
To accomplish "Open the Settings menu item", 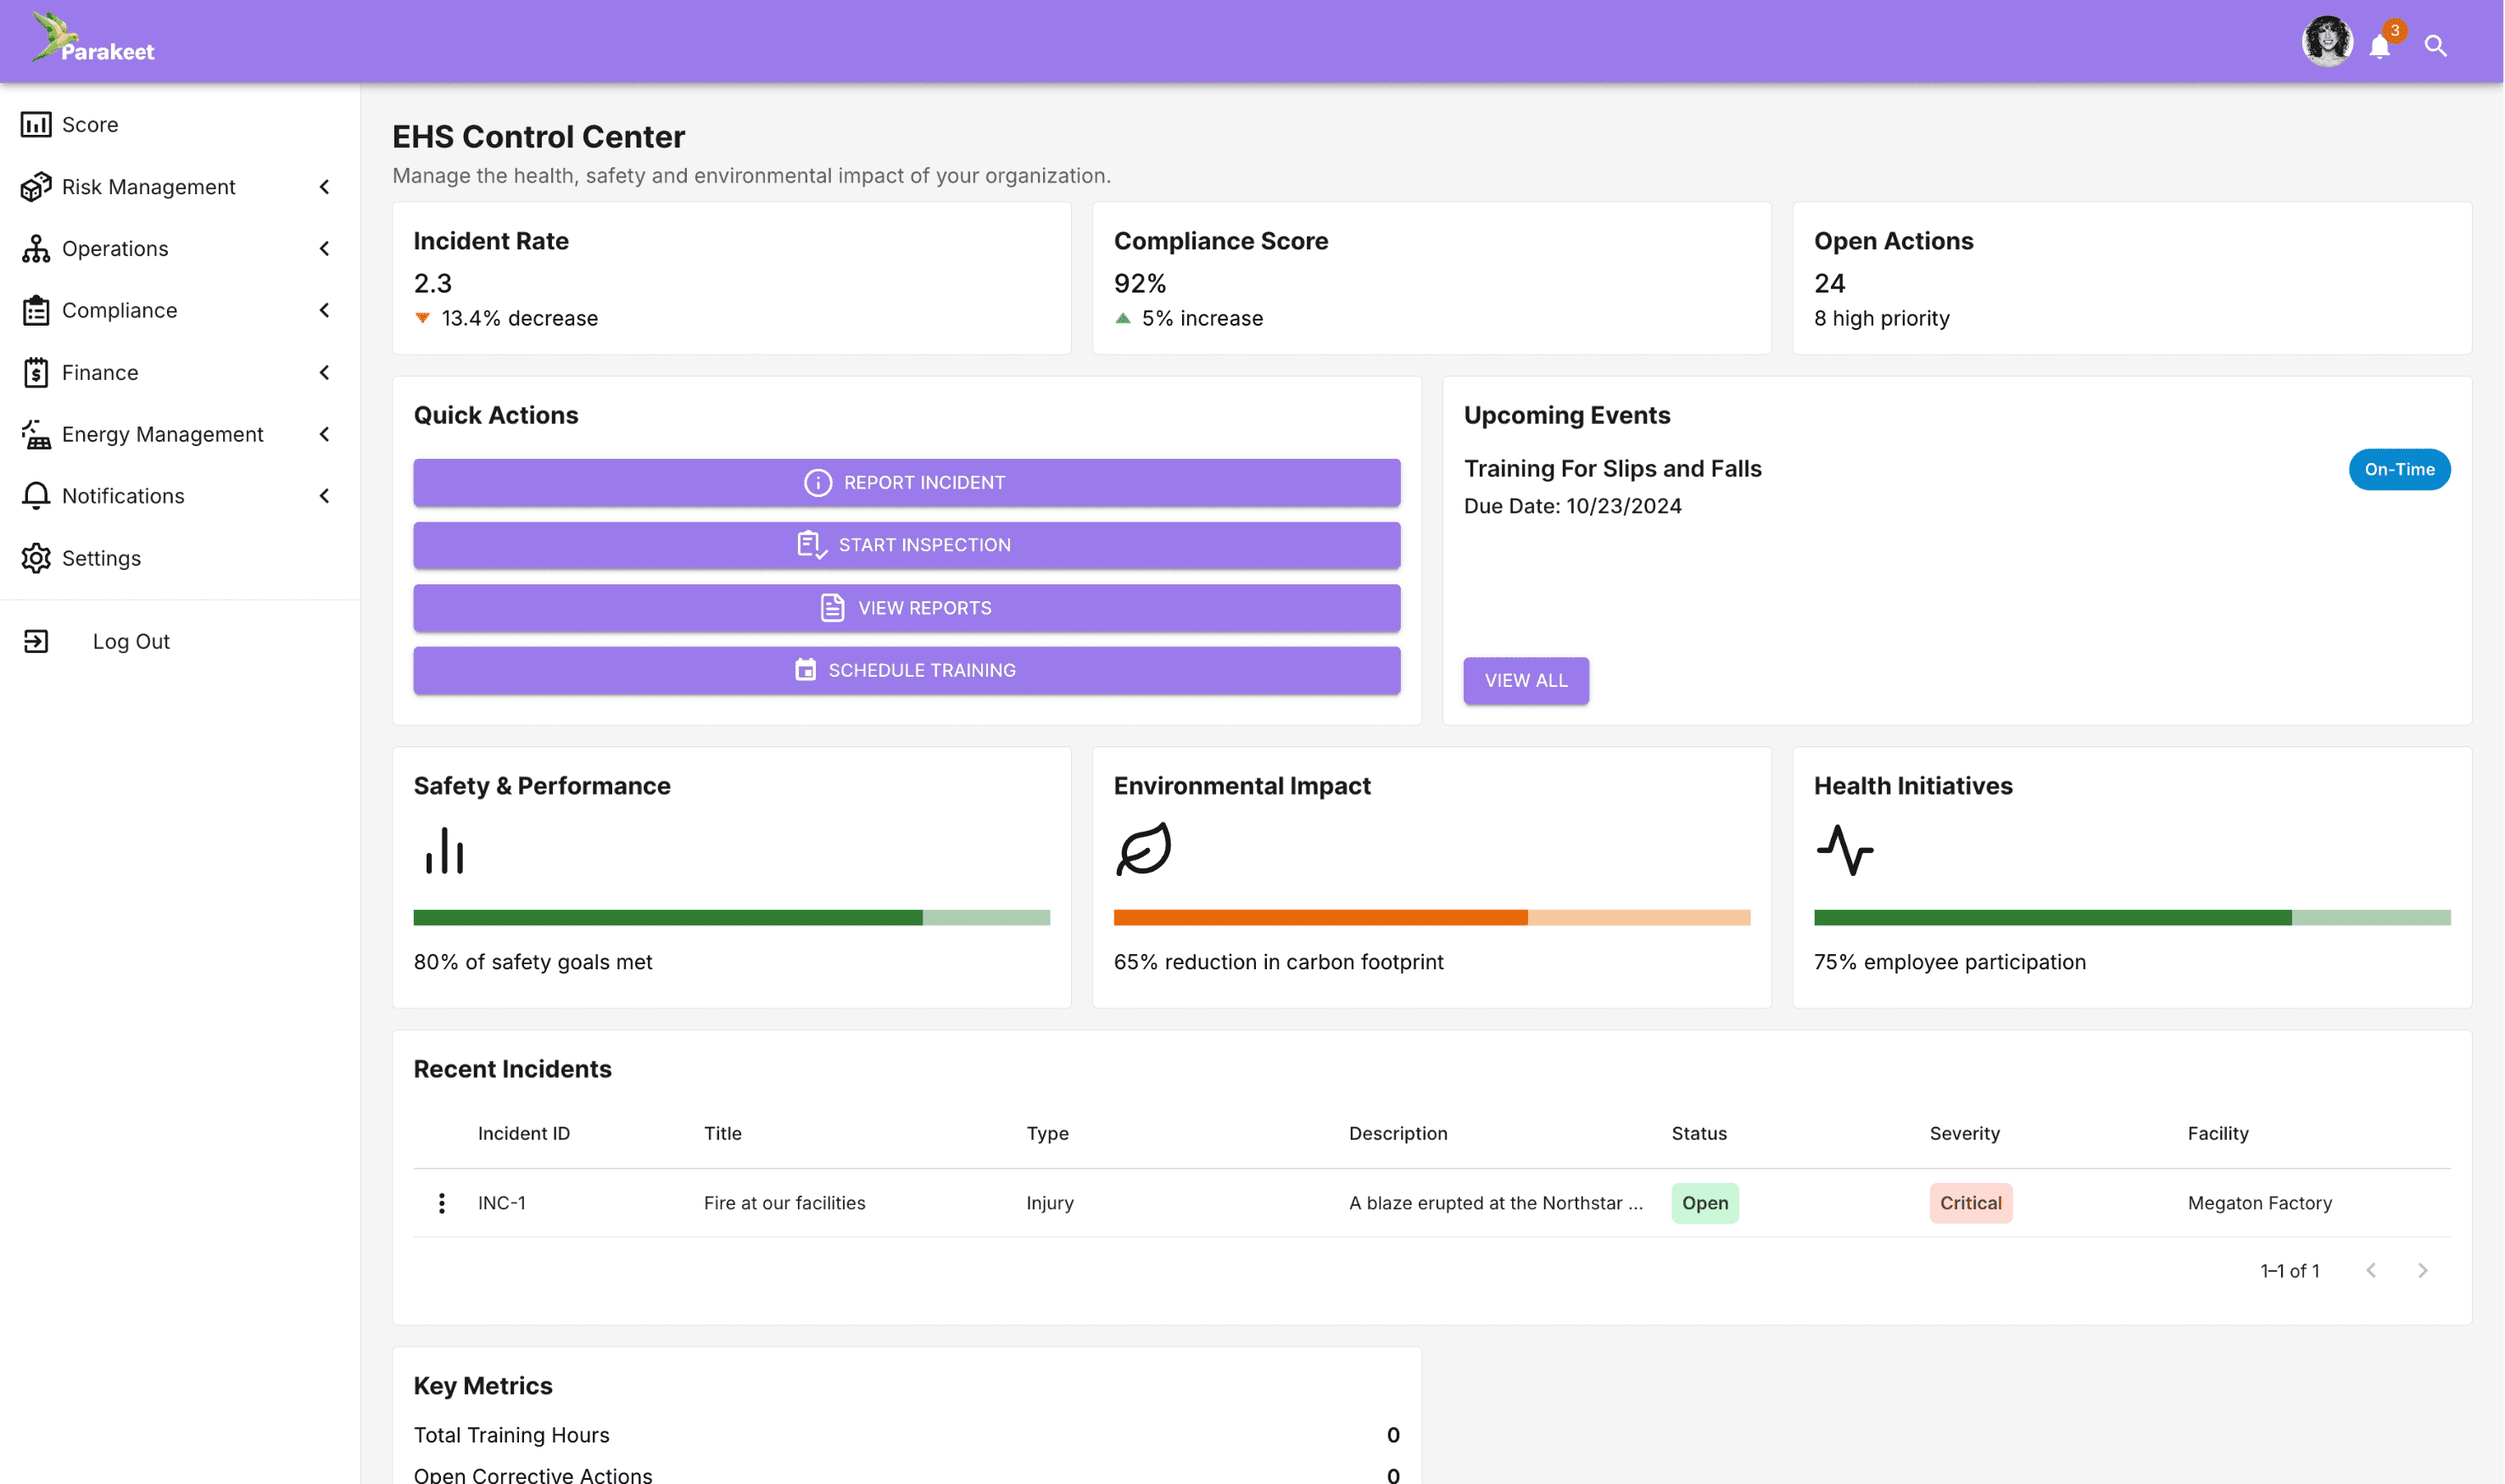I will 180,558.
